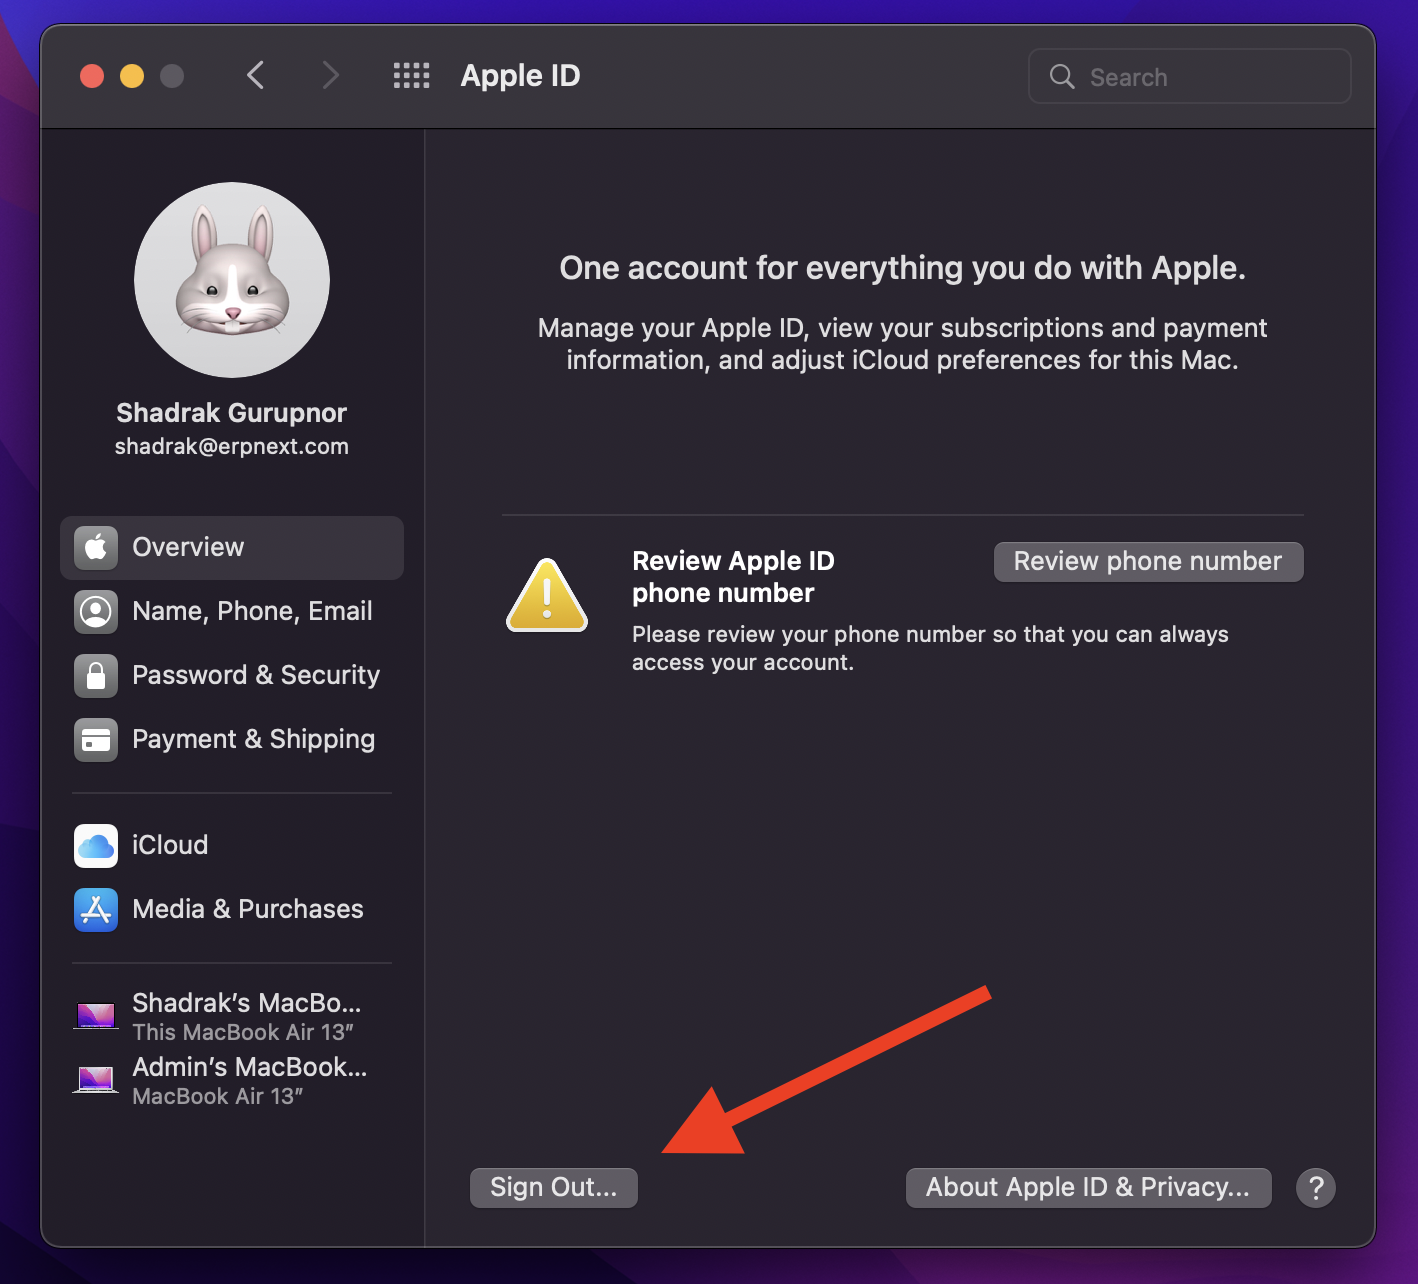Click Admin's MacBook laptop icon
The width and height of the screenshot is (1418, 1284).
(x=96, y=1080)
